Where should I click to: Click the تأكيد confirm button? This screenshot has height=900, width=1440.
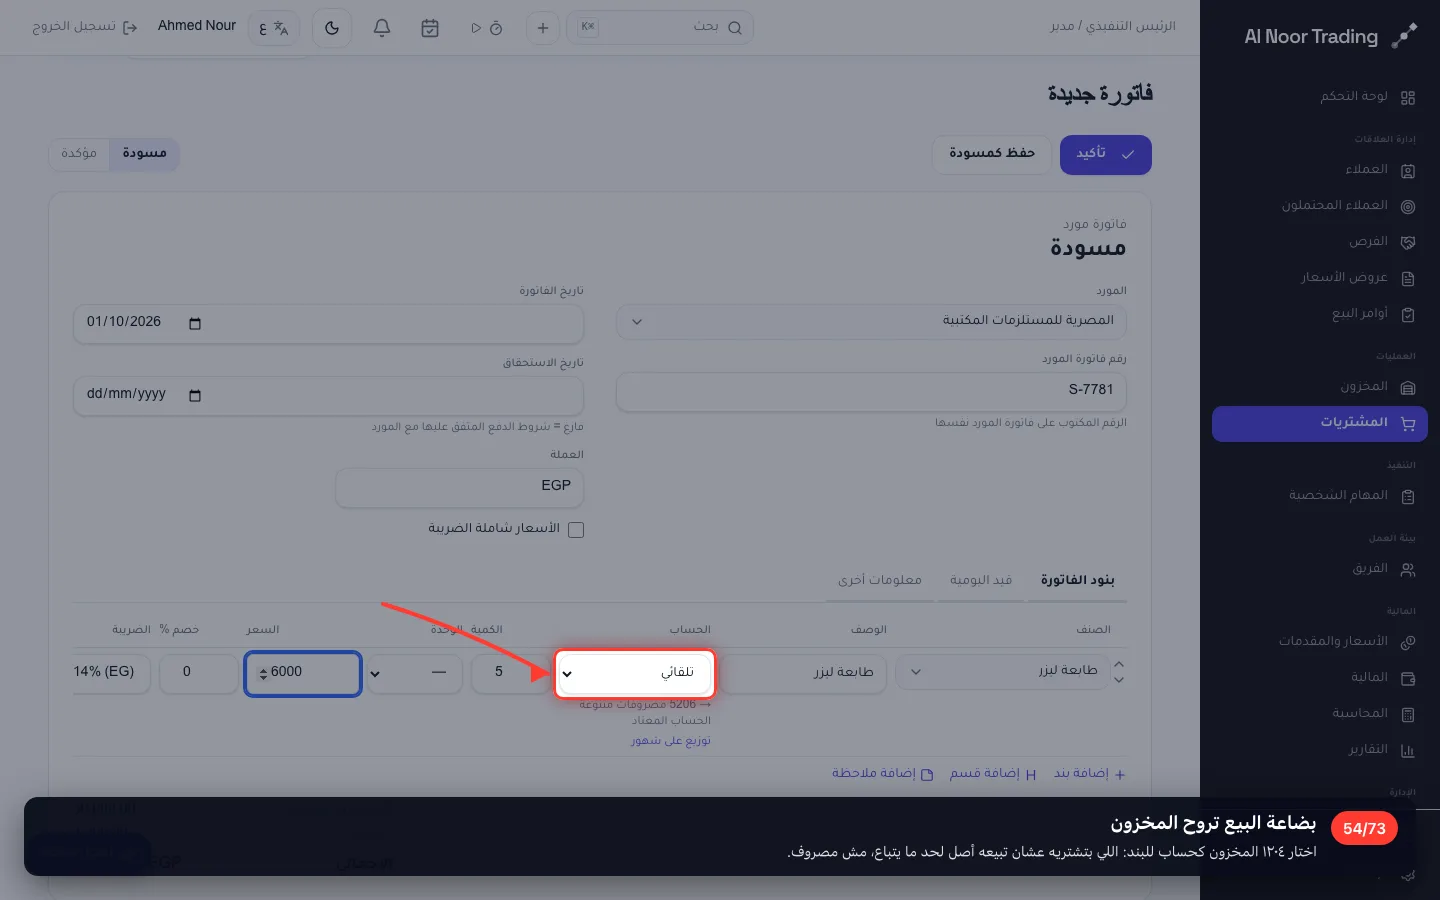(1106, 155)
